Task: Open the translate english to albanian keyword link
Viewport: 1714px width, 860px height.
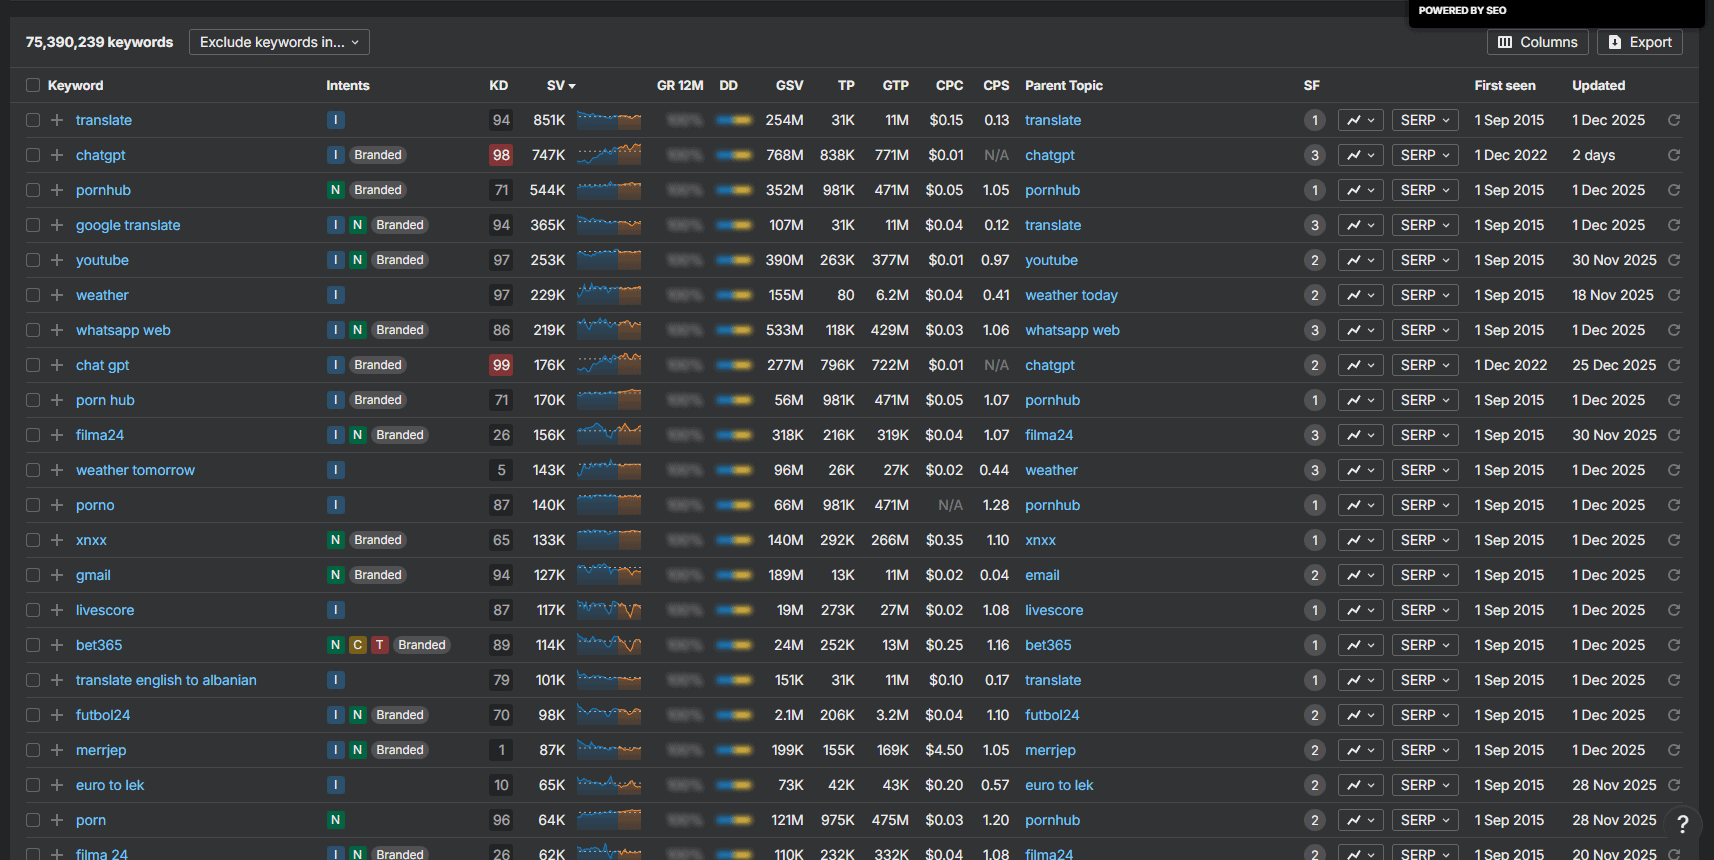Action: pos(166,680)
